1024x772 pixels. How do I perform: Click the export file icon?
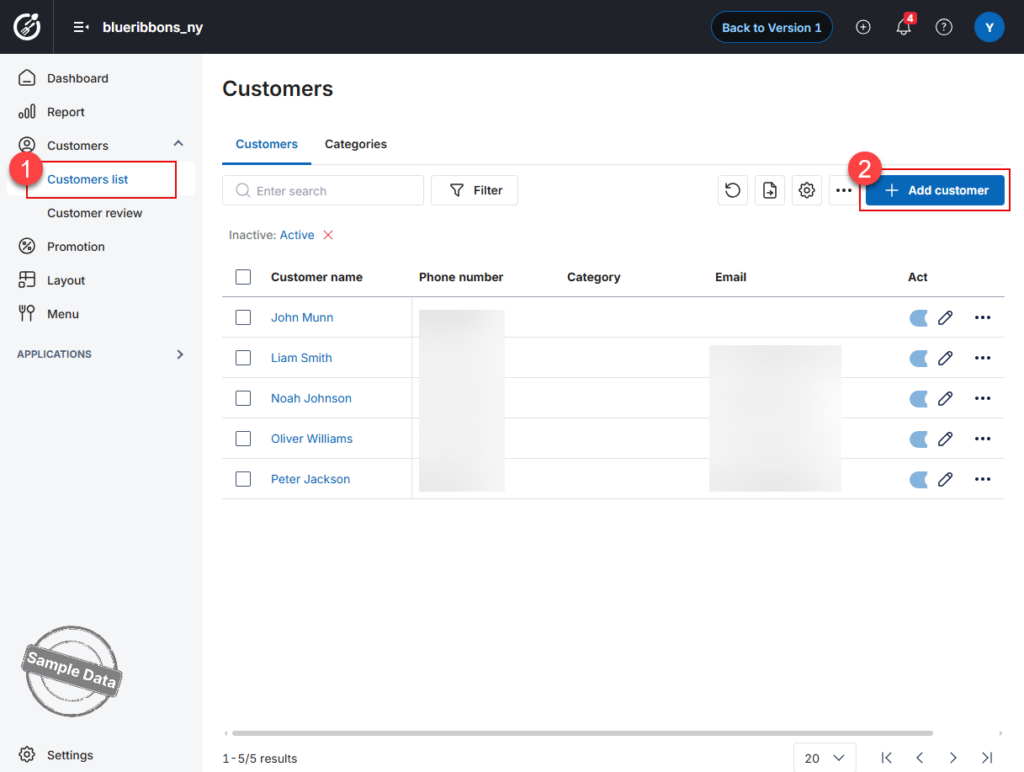coord(769,190)
